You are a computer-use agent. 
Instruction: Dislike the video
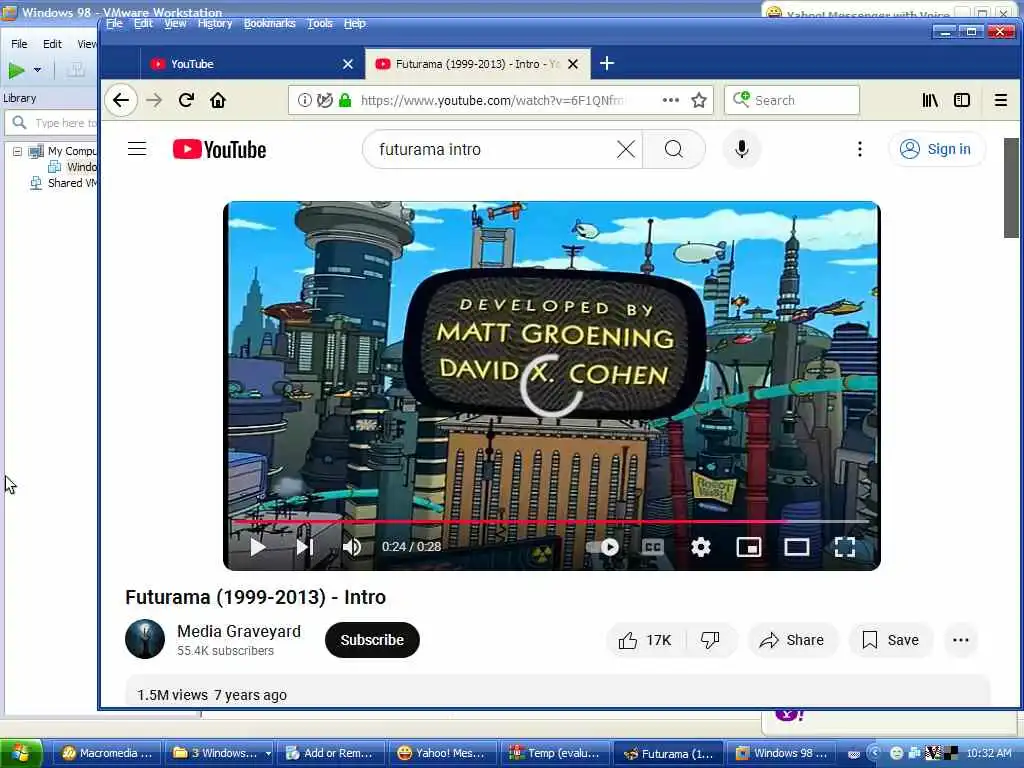(711, 640)
